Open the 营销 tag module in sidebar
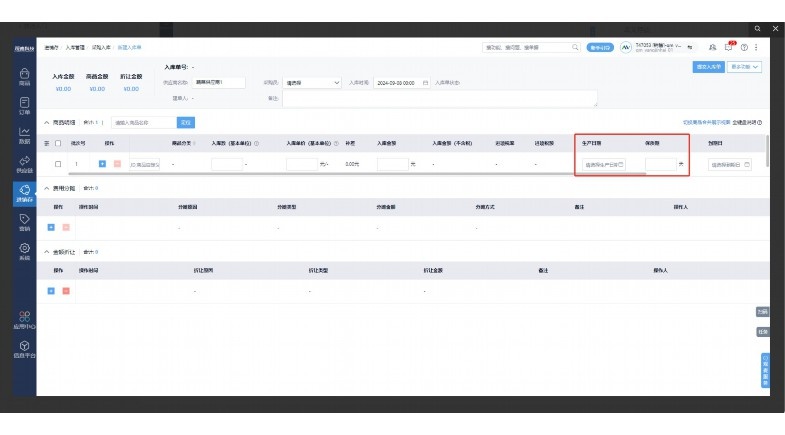 24,222
